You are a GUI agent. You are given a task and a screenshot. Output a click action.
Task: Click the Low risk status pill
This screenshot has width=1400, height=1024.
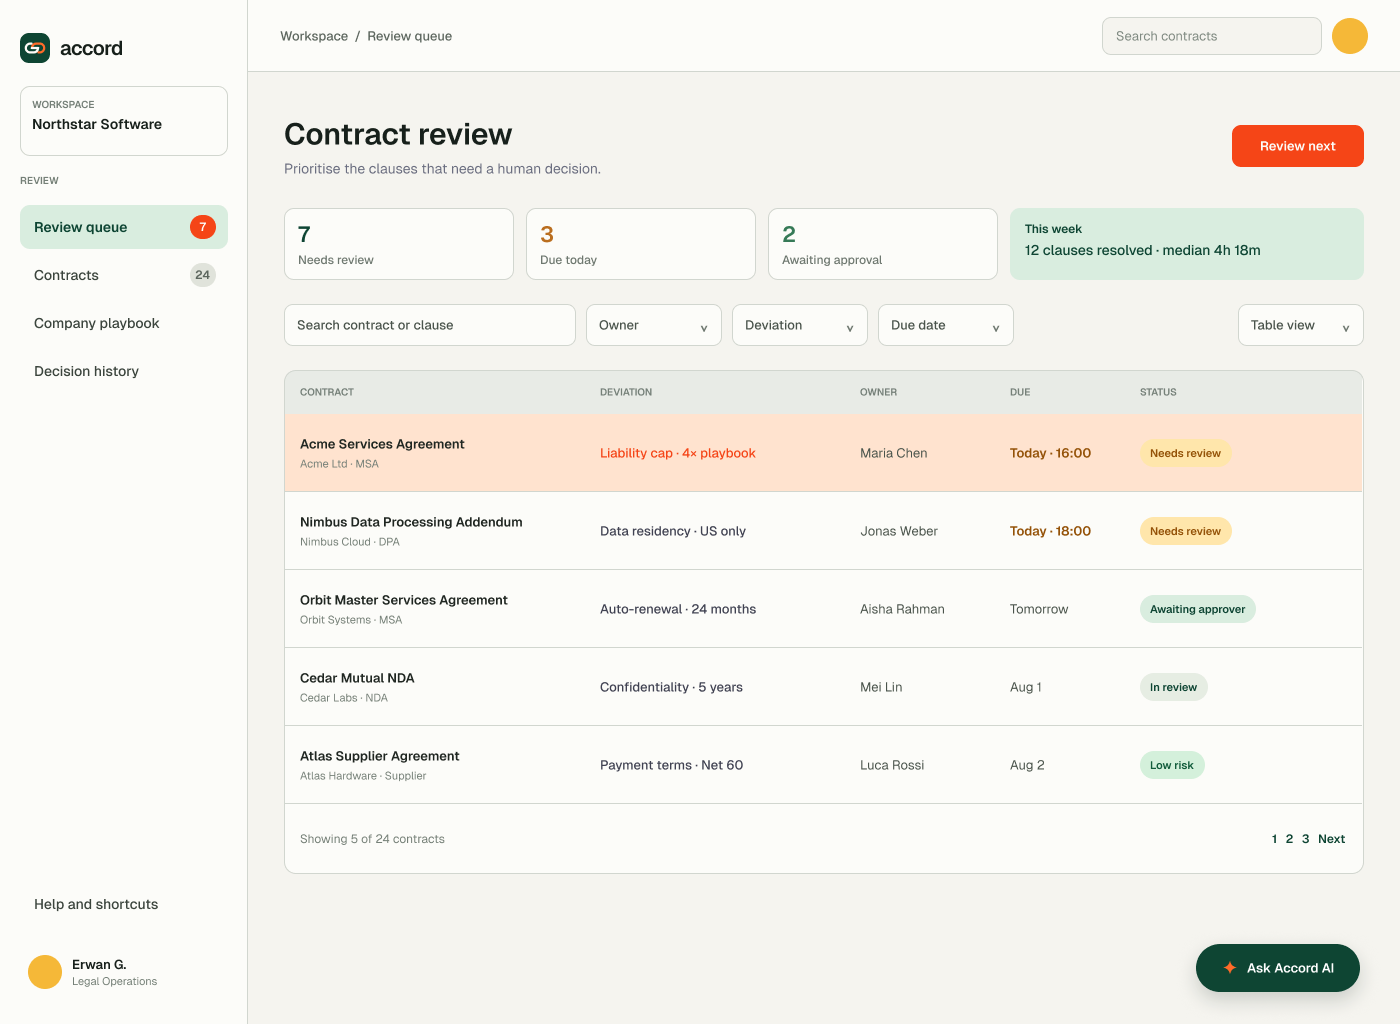click(x=1172, y=765)
